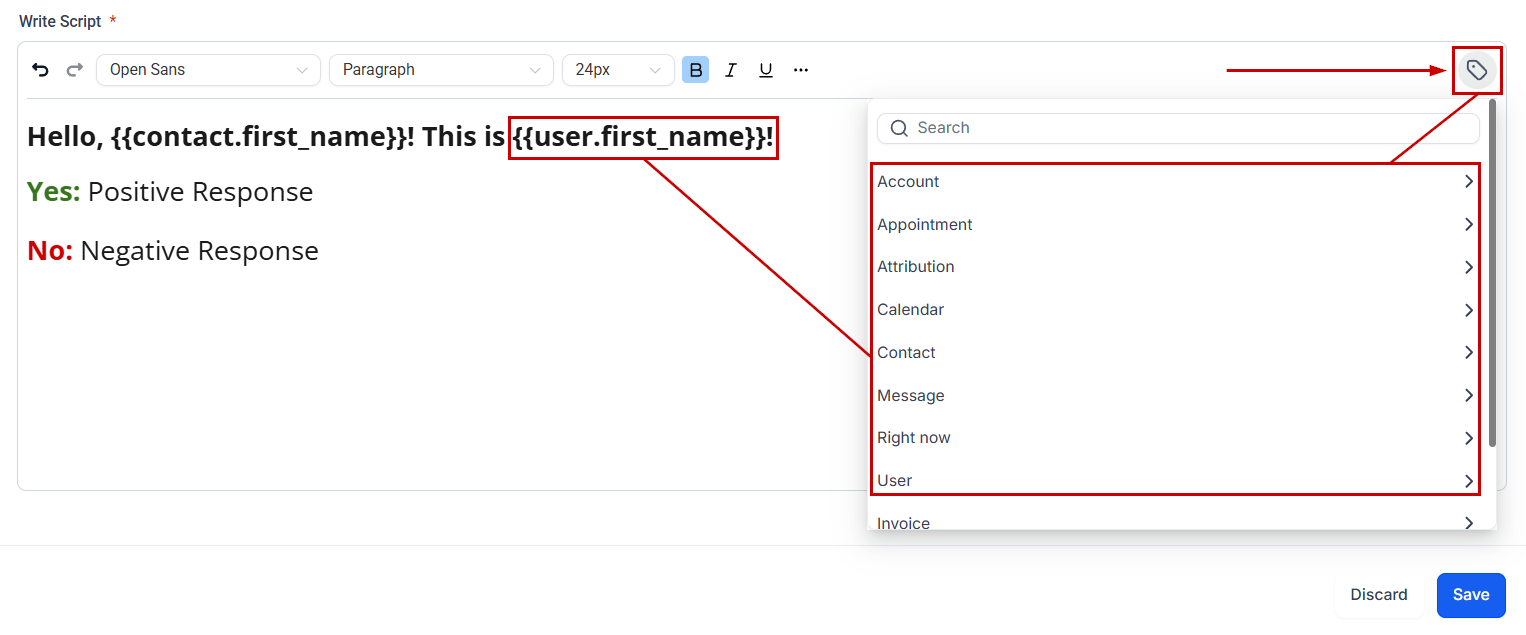Expand chevron next to Right now
Screen dimensions: 1526x635
[x=1469, y=438]
